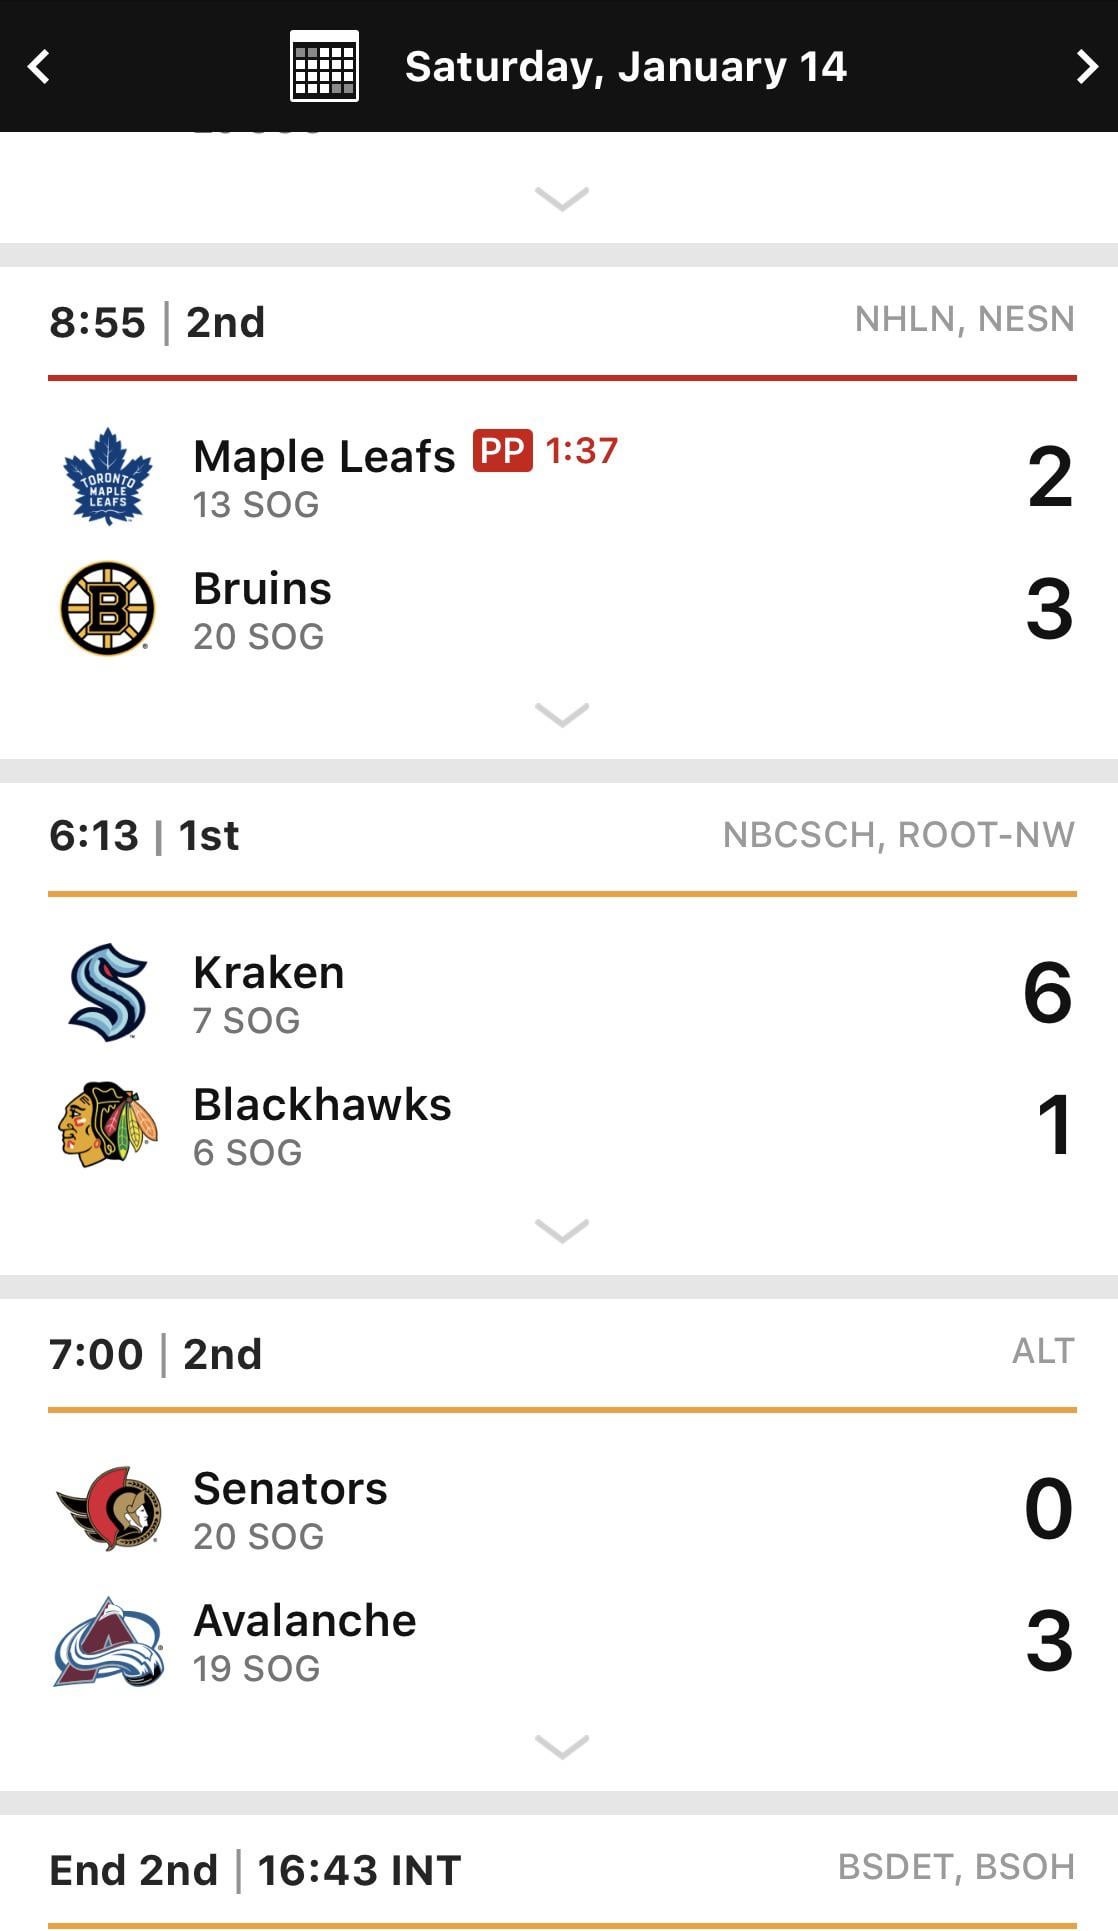Open the Avalanche team name

click(x=304, y=1621)
